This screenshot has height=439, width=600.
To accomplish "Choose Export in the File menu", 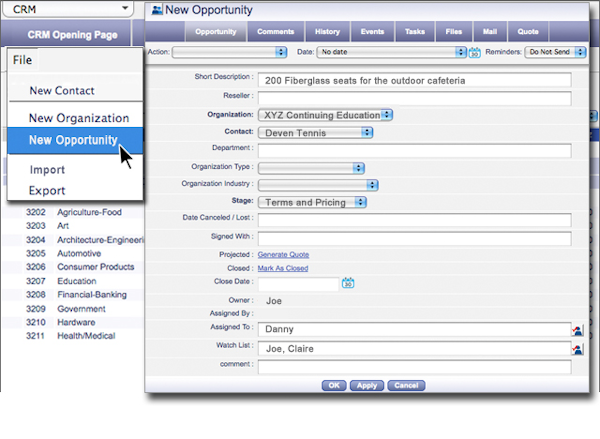I will click(47, 190).
